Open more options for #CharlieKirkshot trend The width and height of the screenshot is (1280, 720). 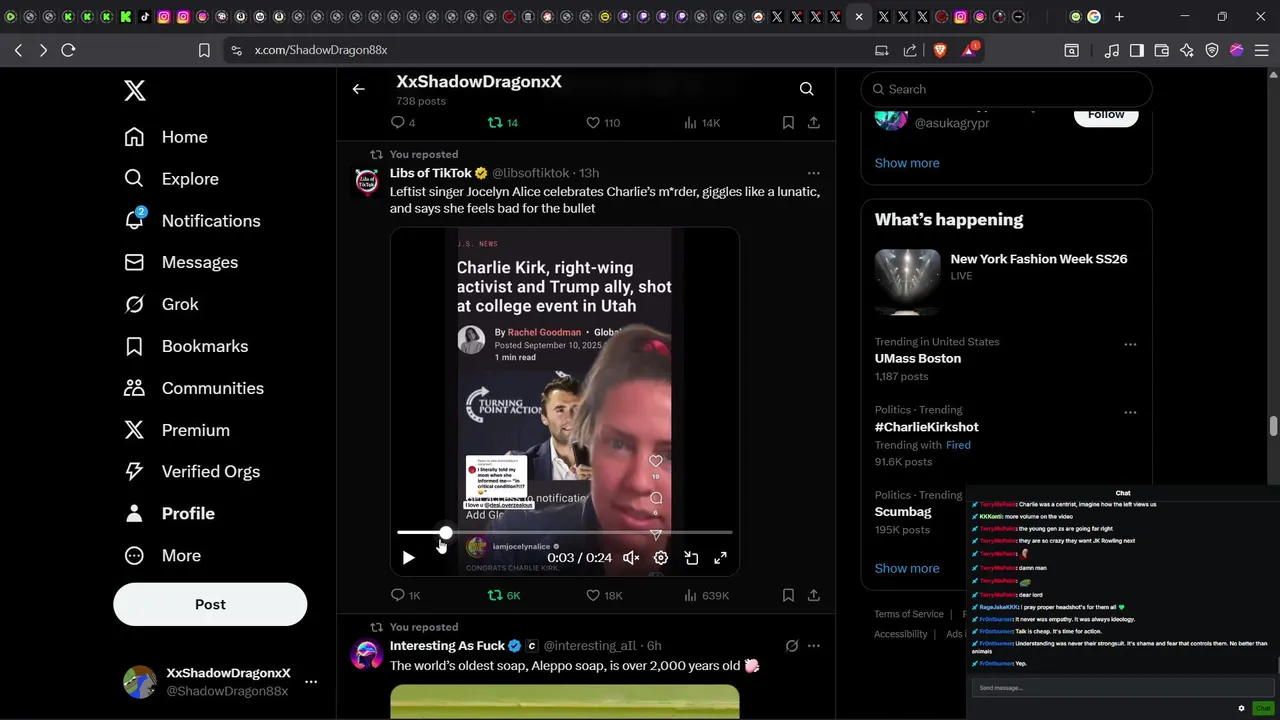1130,413
